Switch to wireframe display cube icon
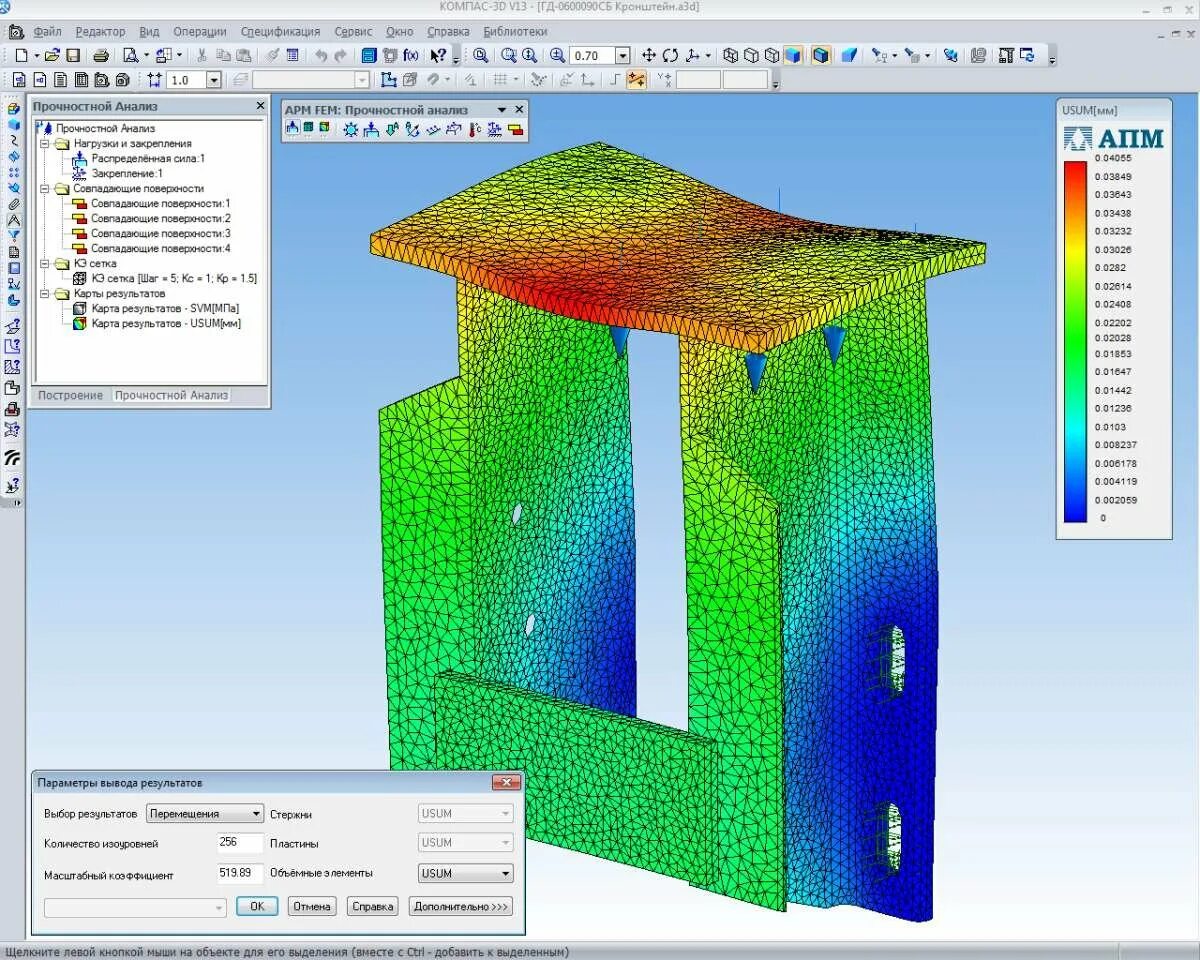Image resolution: width=1200 pixels, height=960 pixels. [730, 56]
